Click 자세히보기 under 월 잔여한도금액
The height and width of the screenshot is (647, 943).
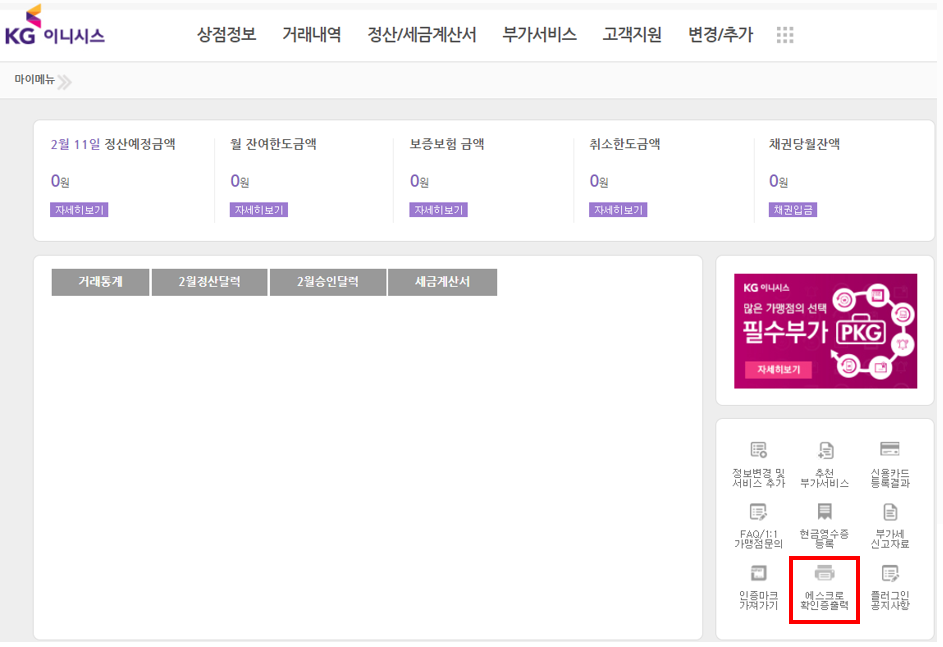pos(259,210)
